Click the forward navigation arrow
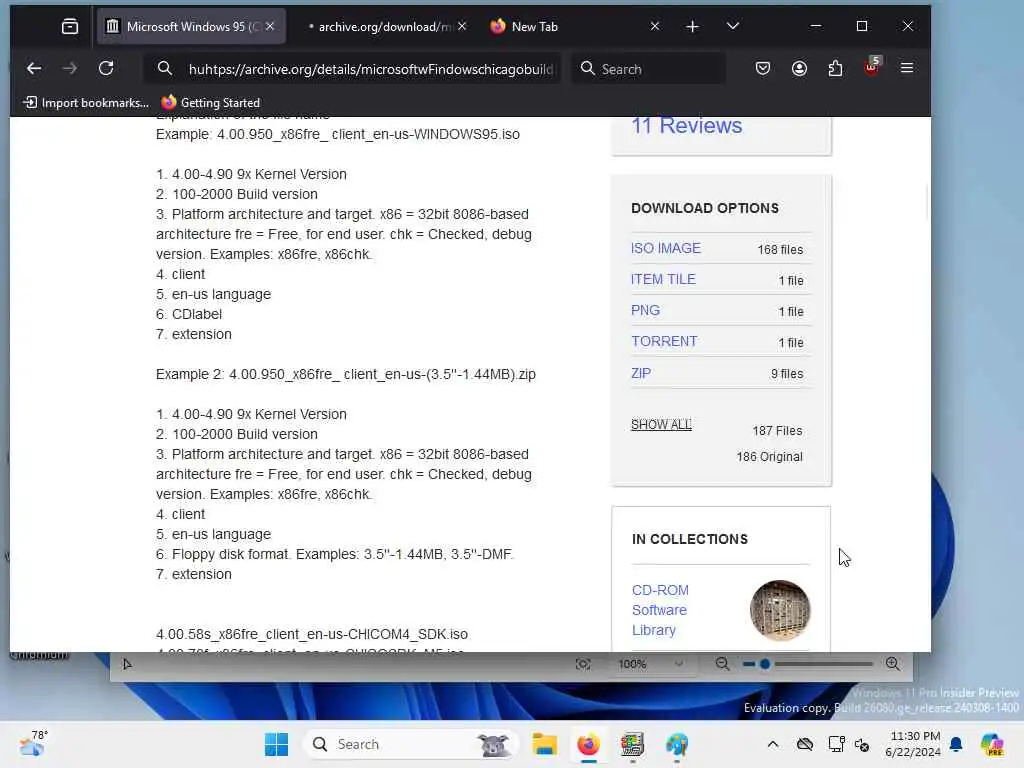Viewport: 1024px width, 768px height. (70, 68)
